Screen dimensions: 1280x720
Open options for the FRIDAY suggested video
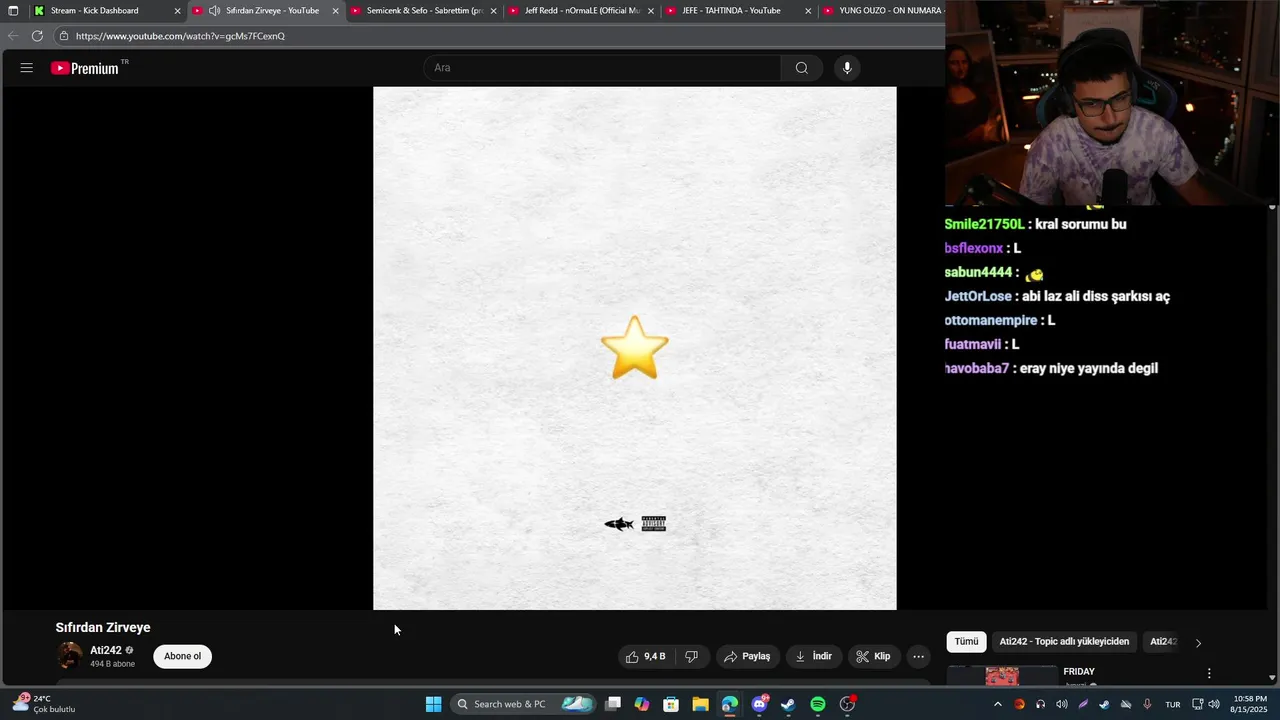[1209, 673]
